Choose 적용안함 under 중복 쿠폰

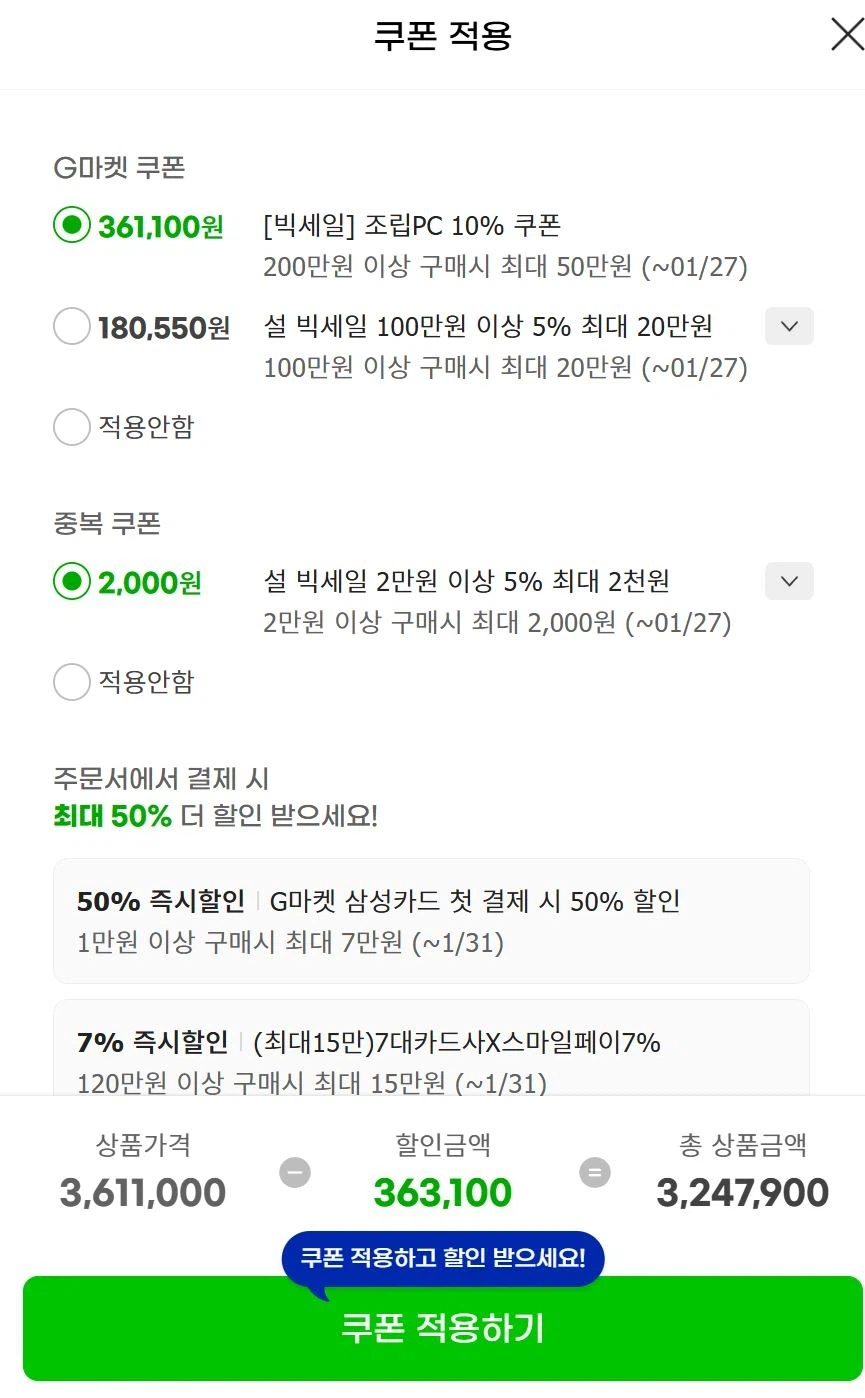tap(72, 682)
